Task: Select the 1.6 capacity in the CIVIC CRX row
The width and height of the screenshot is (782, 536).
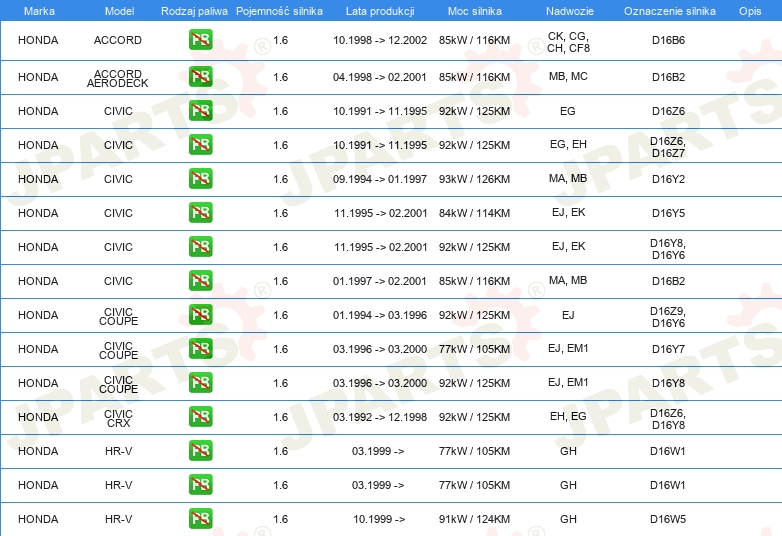Action: point(280,417)
